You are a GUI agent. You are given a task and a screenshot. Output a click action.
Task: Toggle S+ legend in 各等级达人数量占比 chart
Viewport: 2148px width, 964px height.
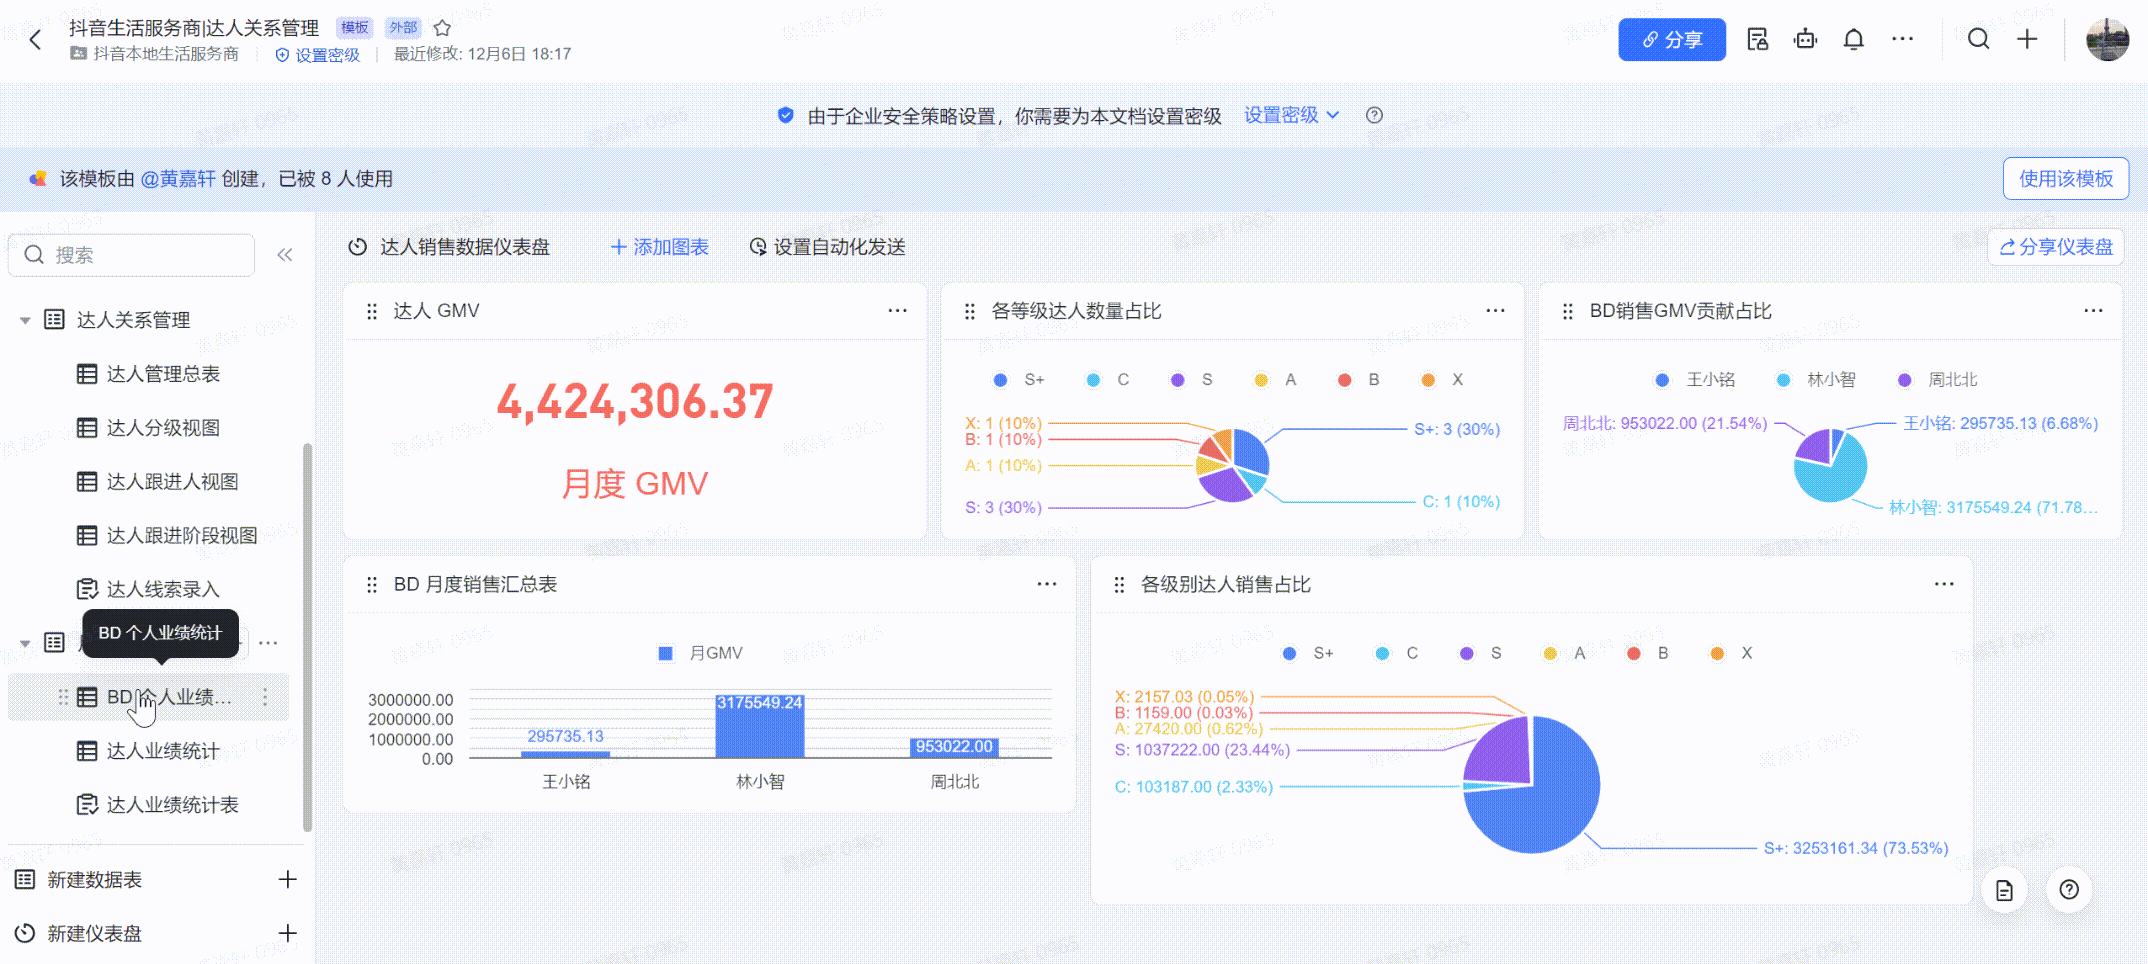[1019, 380]
